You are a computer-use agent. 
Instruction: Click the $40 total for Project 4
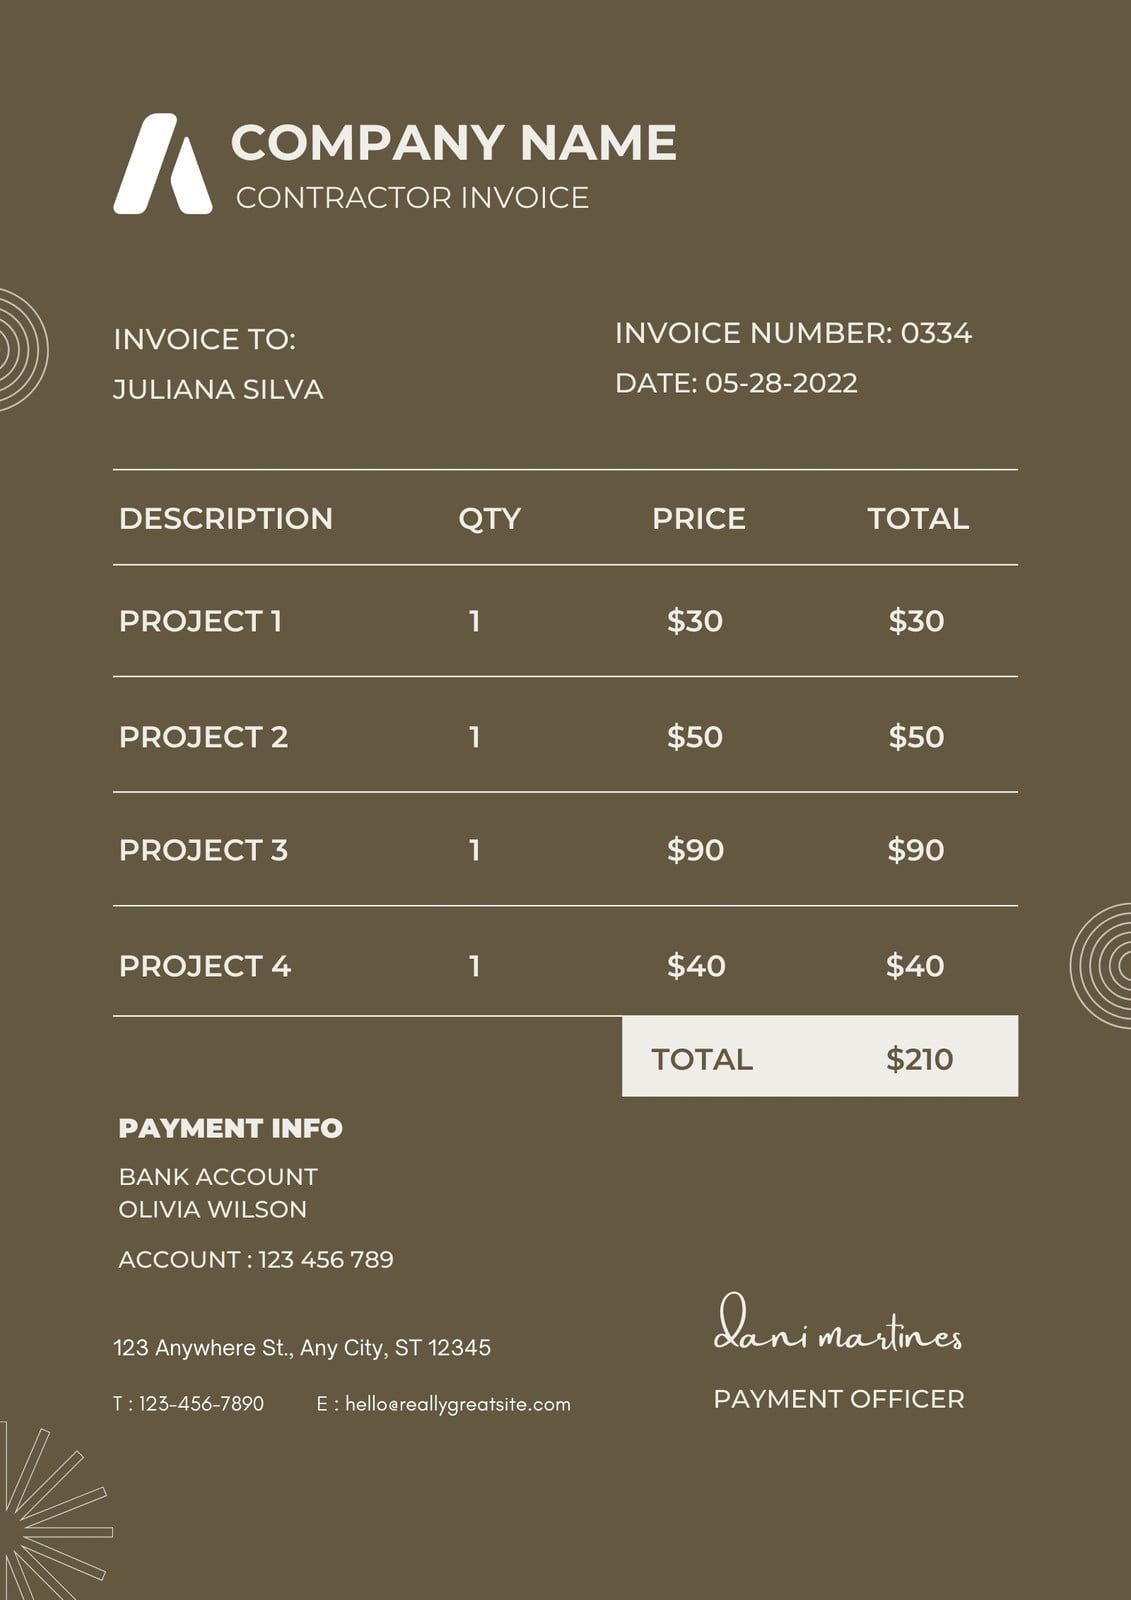(x=915, y=966)
